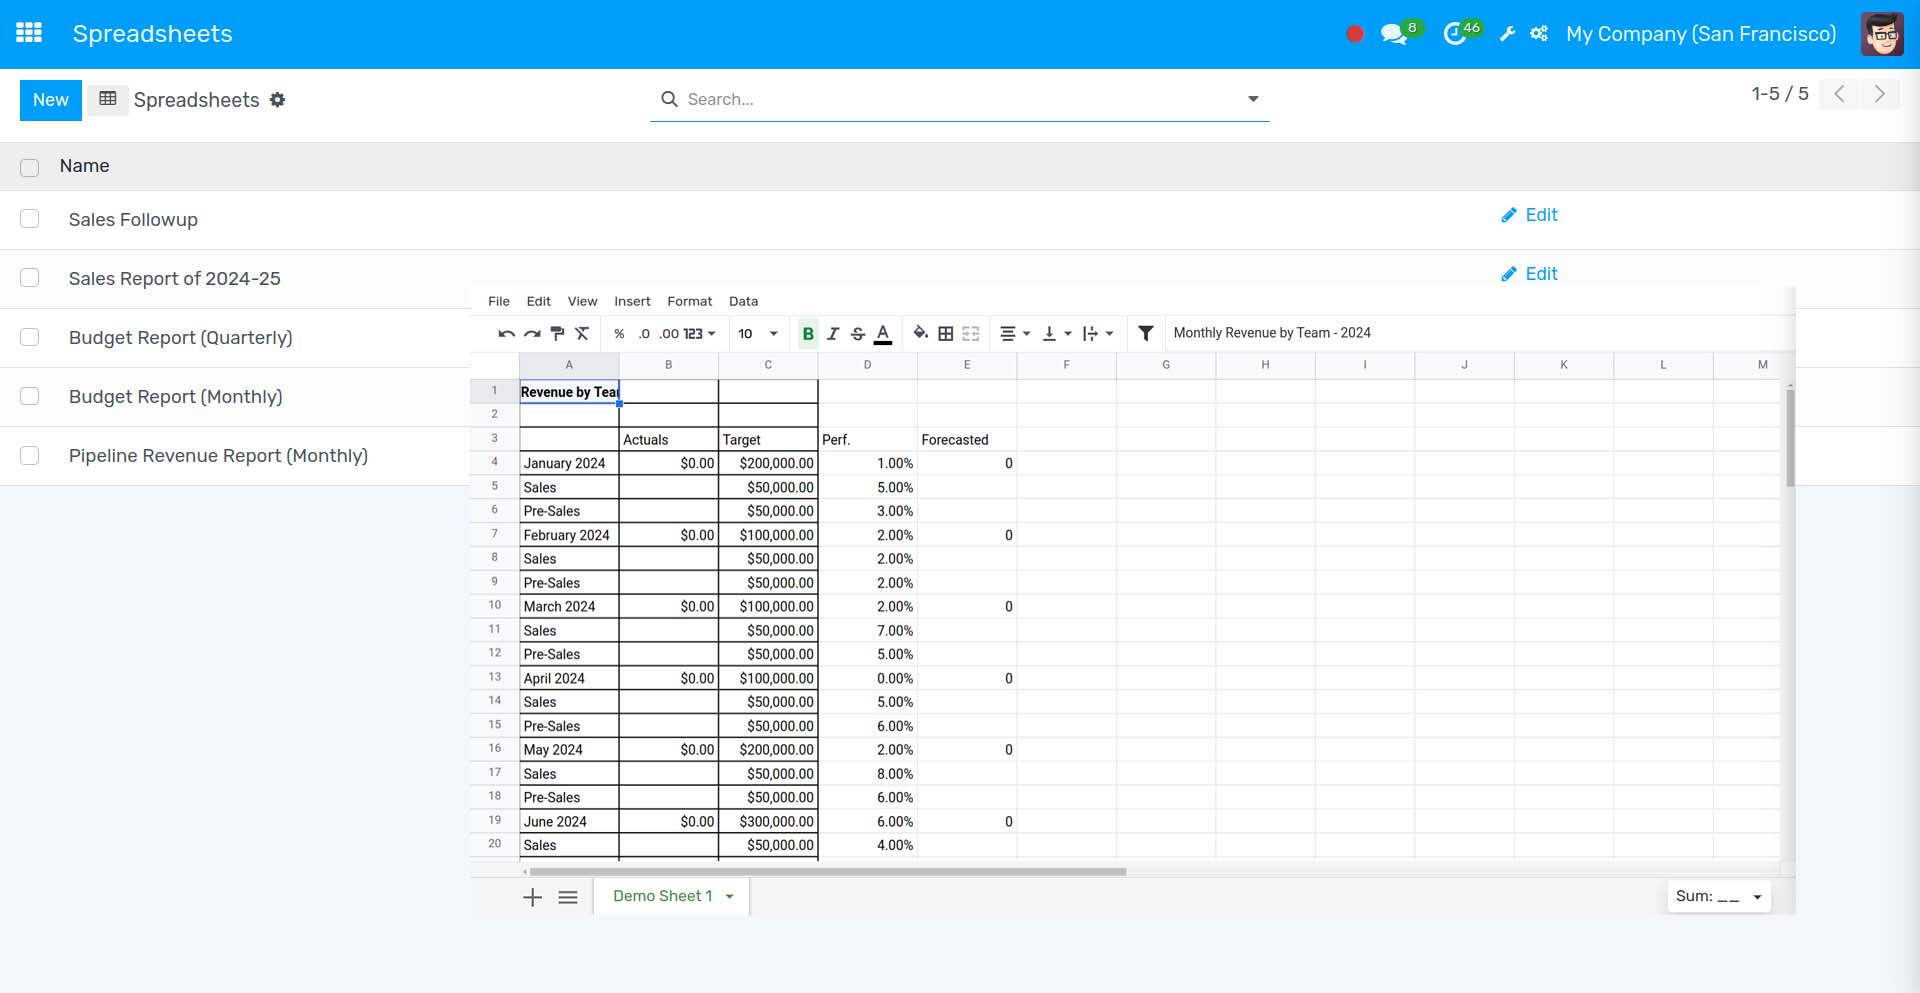Open the File menu
1920x993 pixels.
coord(499,301)
